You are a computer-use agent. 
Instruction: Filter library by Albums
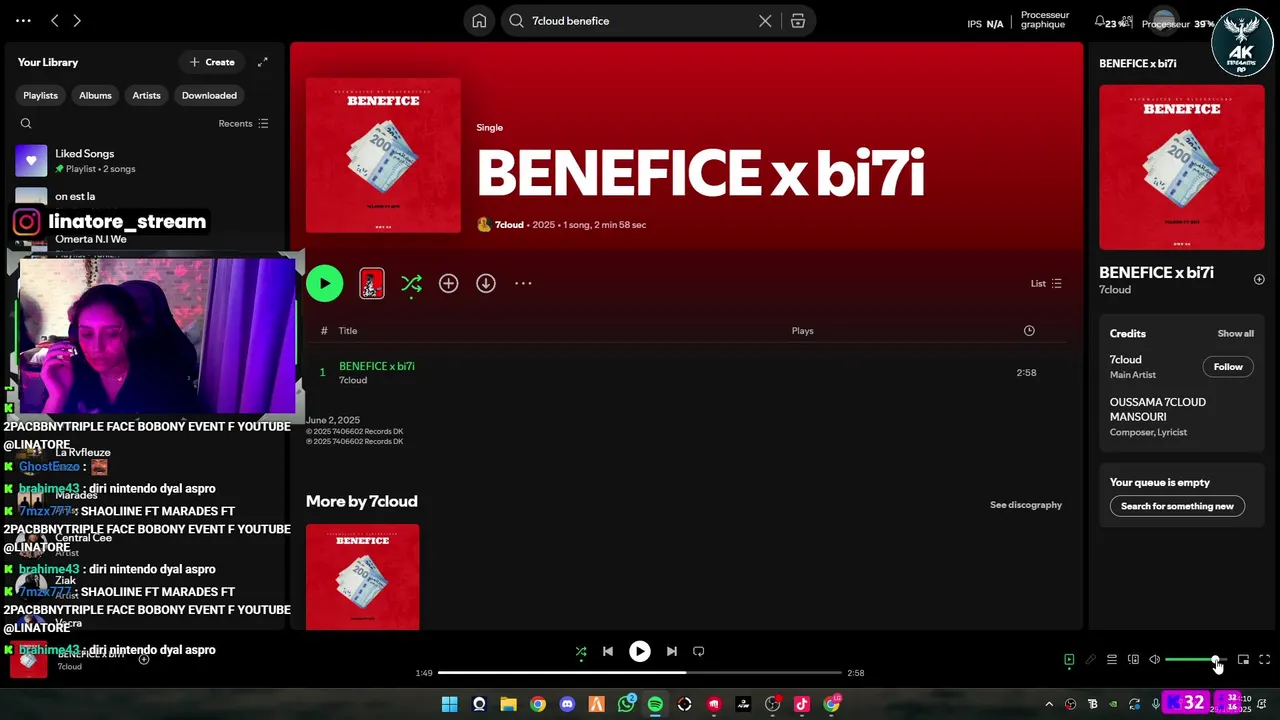click(x=95, y=95)
